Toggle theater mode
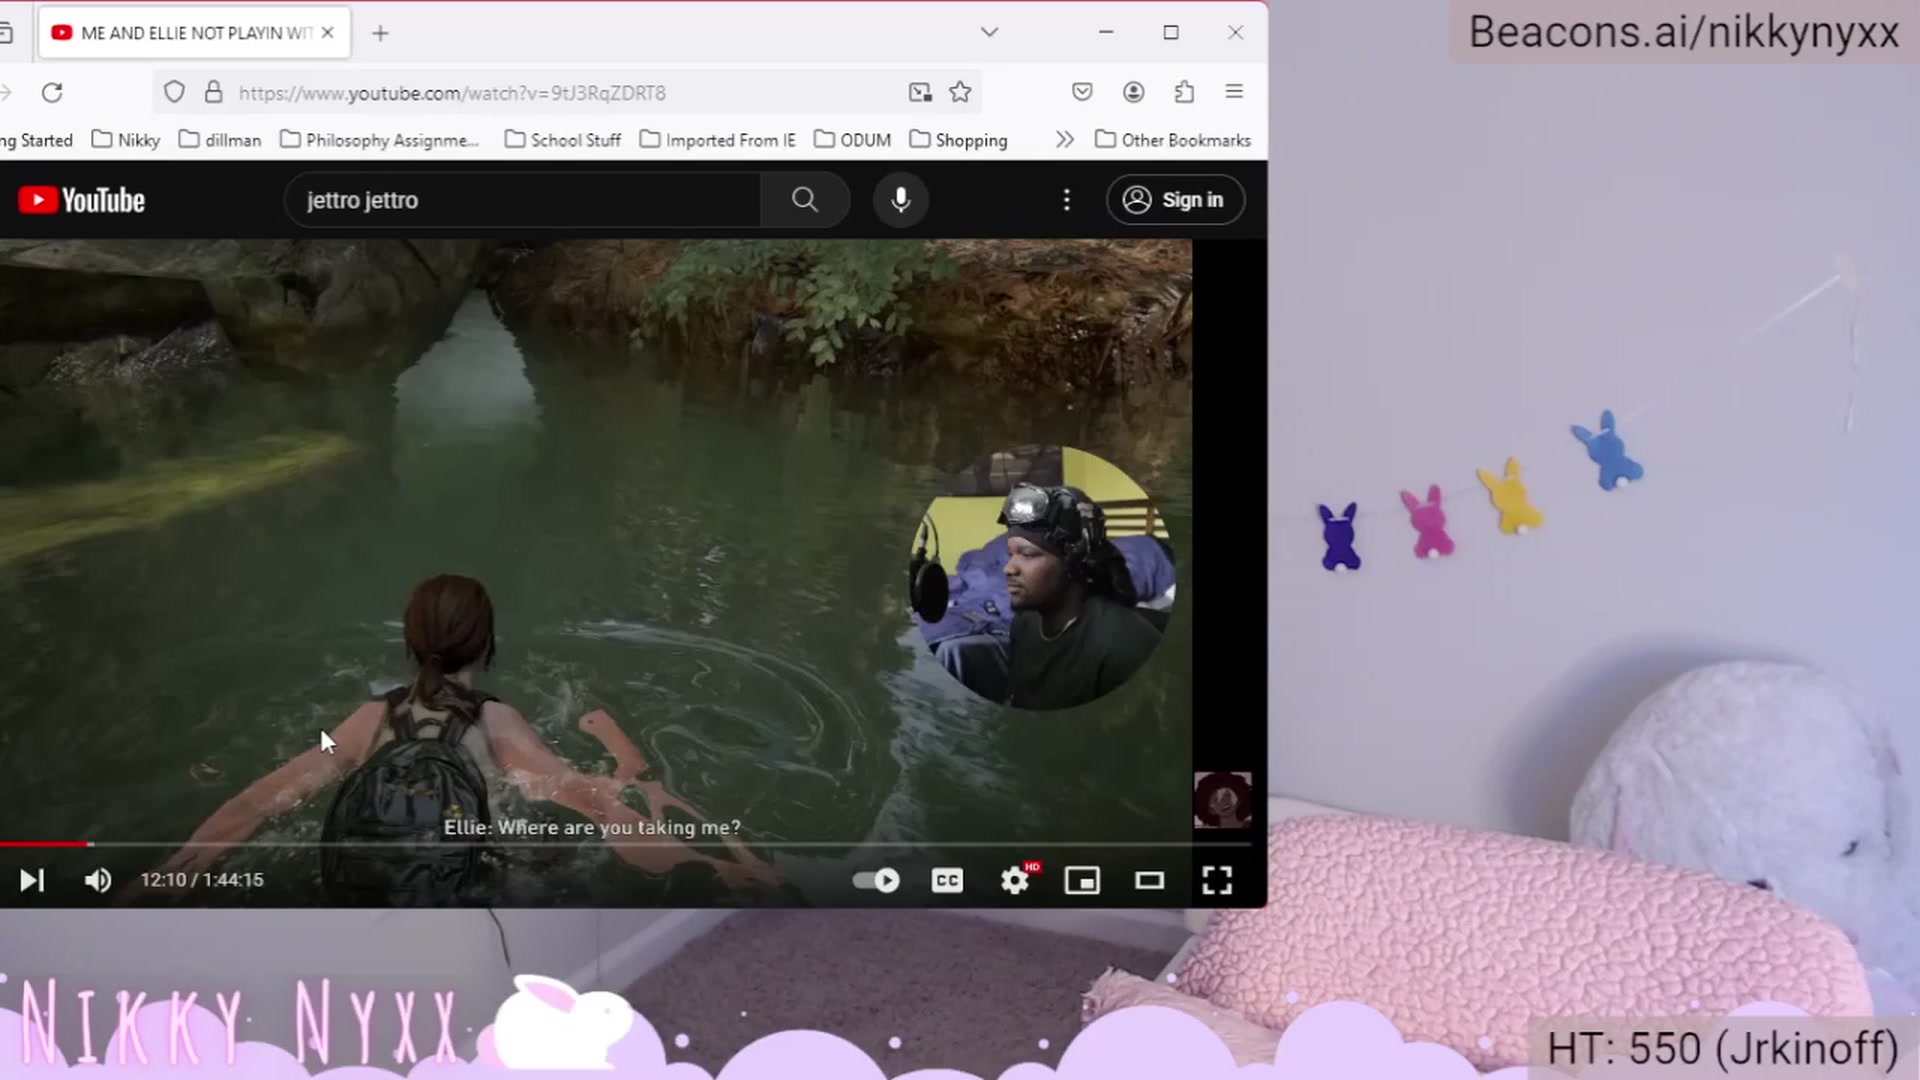This screenshot has height=1080, width=1920. tap(1150, 880)
